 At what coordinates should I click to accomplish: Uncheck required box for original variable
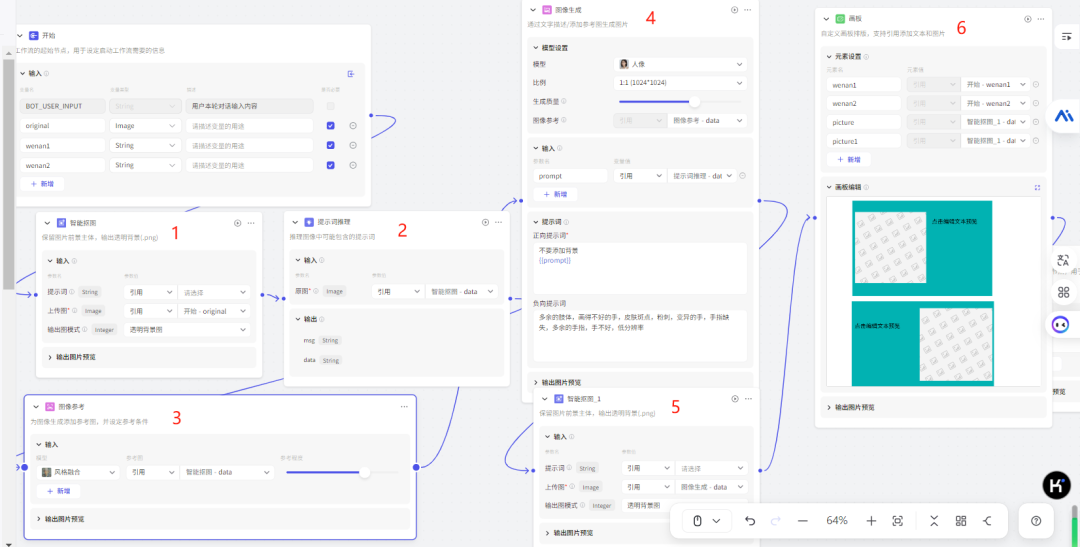331,126
